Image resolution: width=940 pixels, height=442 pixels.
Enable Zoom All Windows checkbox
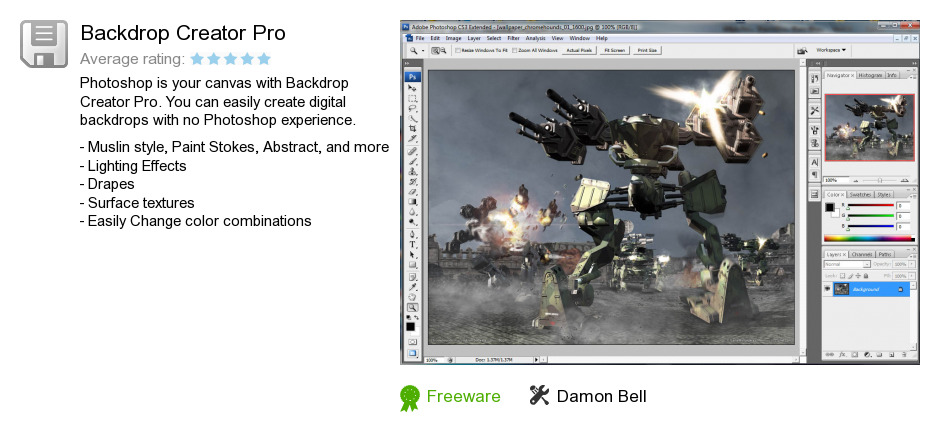515,50
